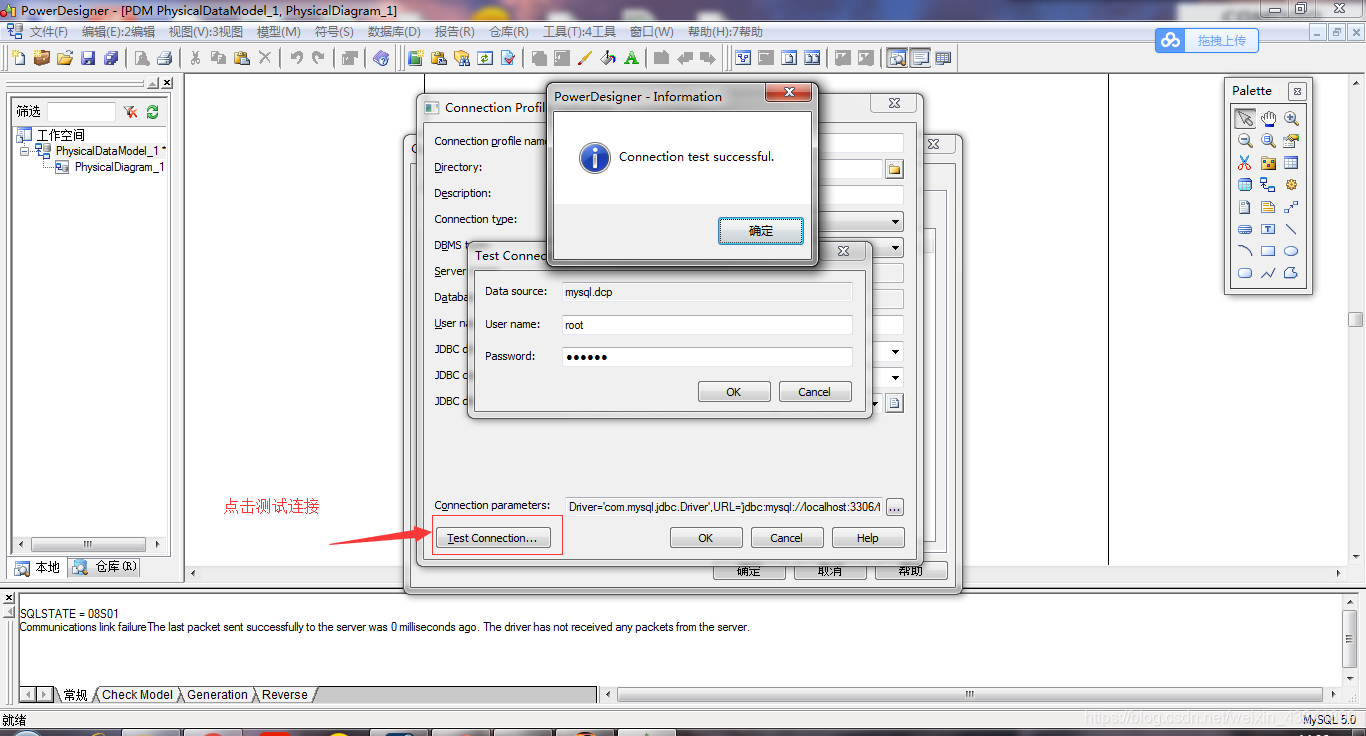Select the Grabber hand tool in Palette
Viewport: 1366px width, 736px height.
1268,118
